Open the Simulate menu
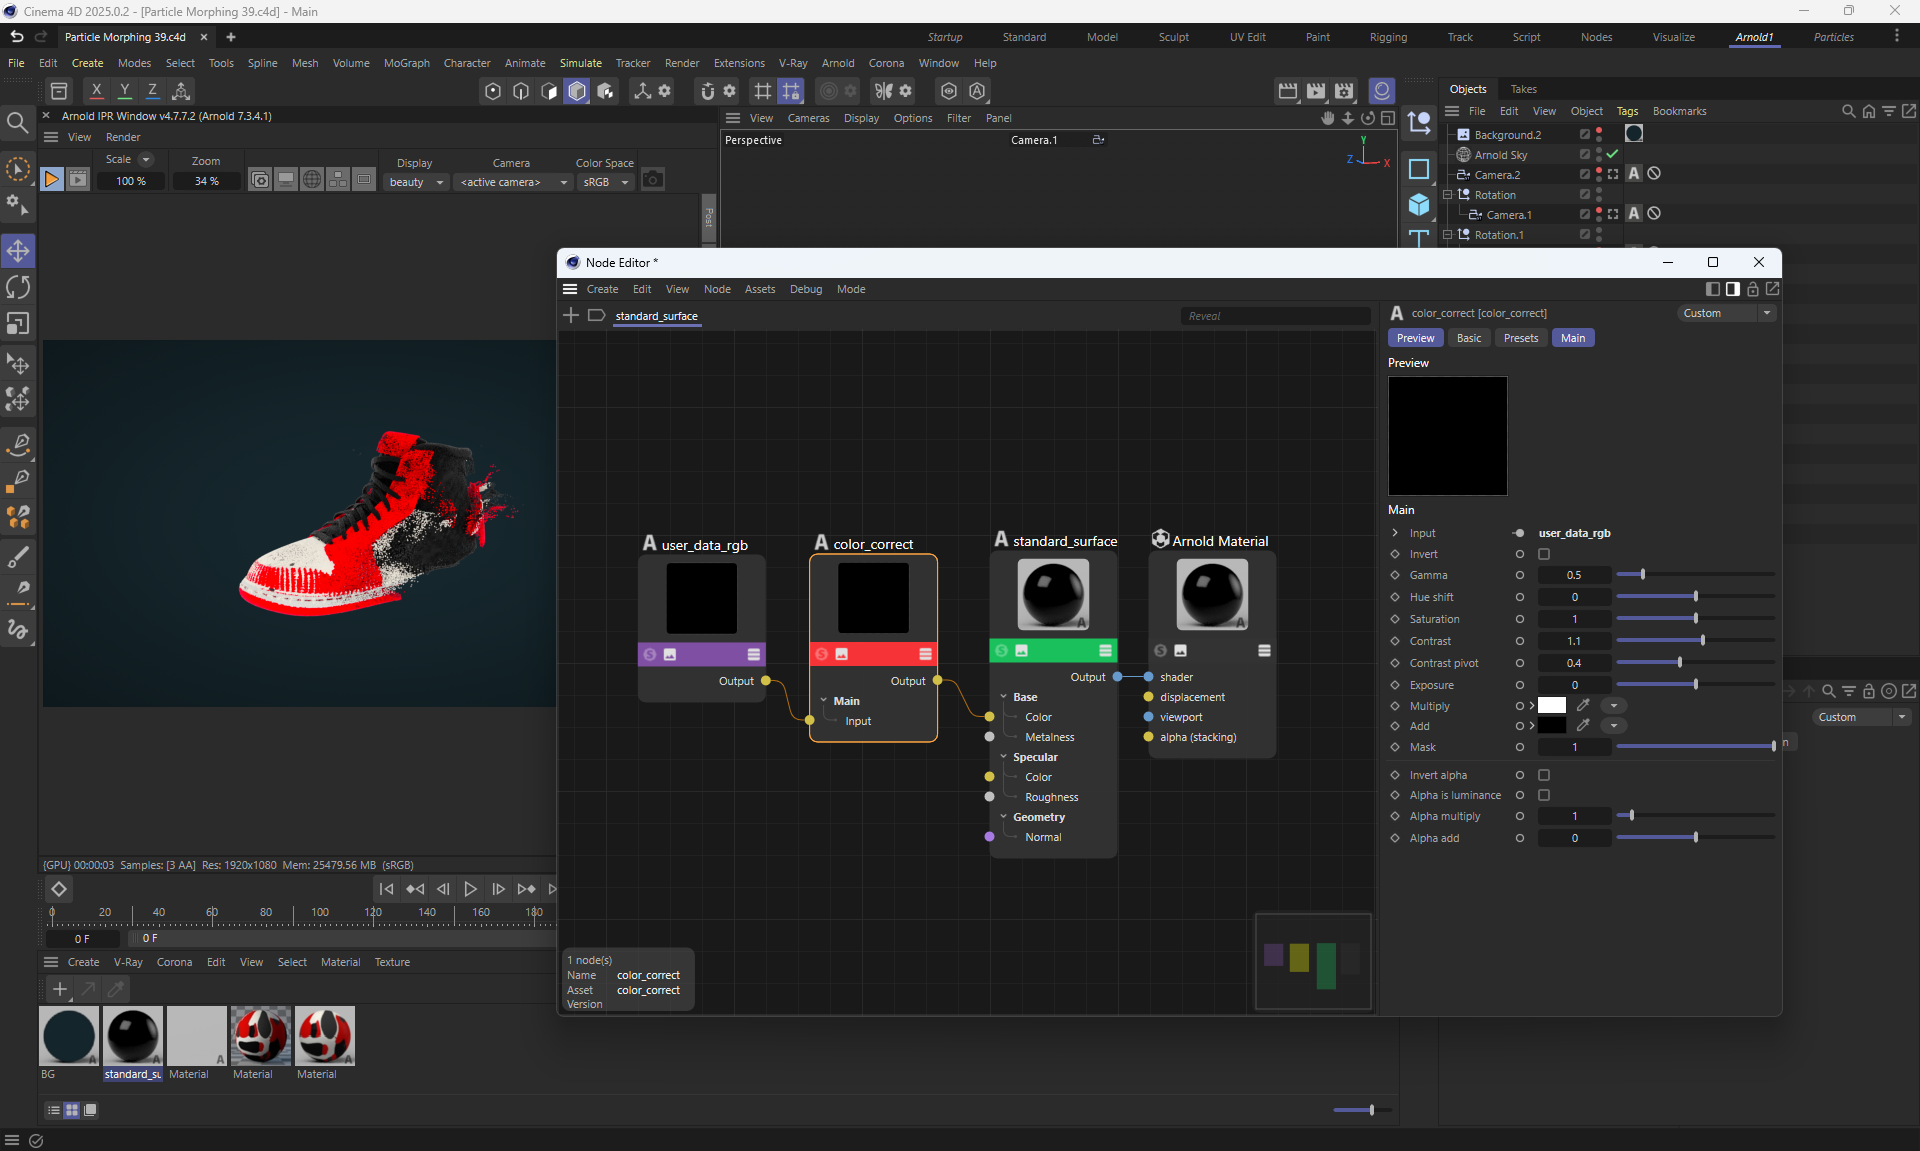Screen dimensions: 1920x1151 pos(580,63)
